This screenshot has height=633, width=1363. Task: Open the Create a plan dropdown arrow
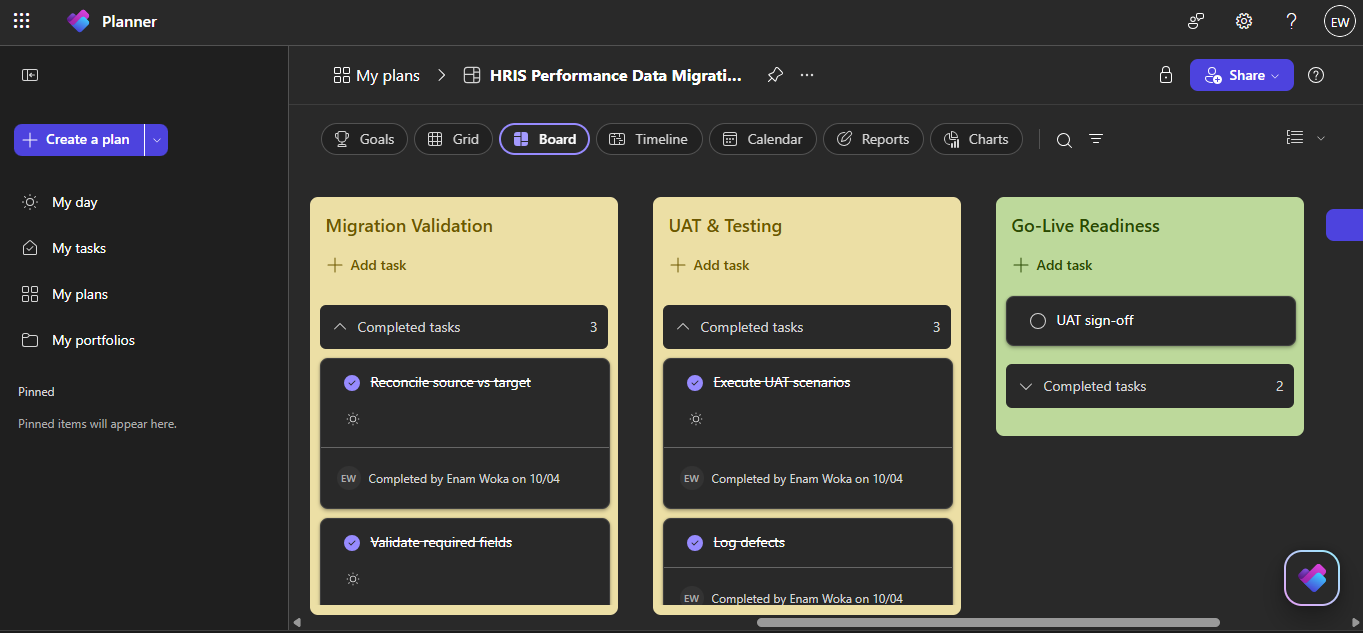tap(156, 140)
